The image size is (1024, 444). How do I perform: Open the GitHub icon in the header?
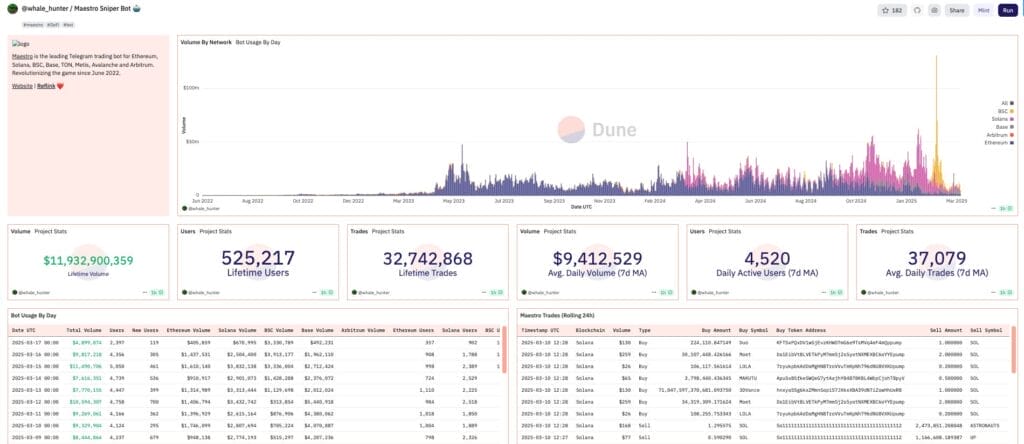918,10
